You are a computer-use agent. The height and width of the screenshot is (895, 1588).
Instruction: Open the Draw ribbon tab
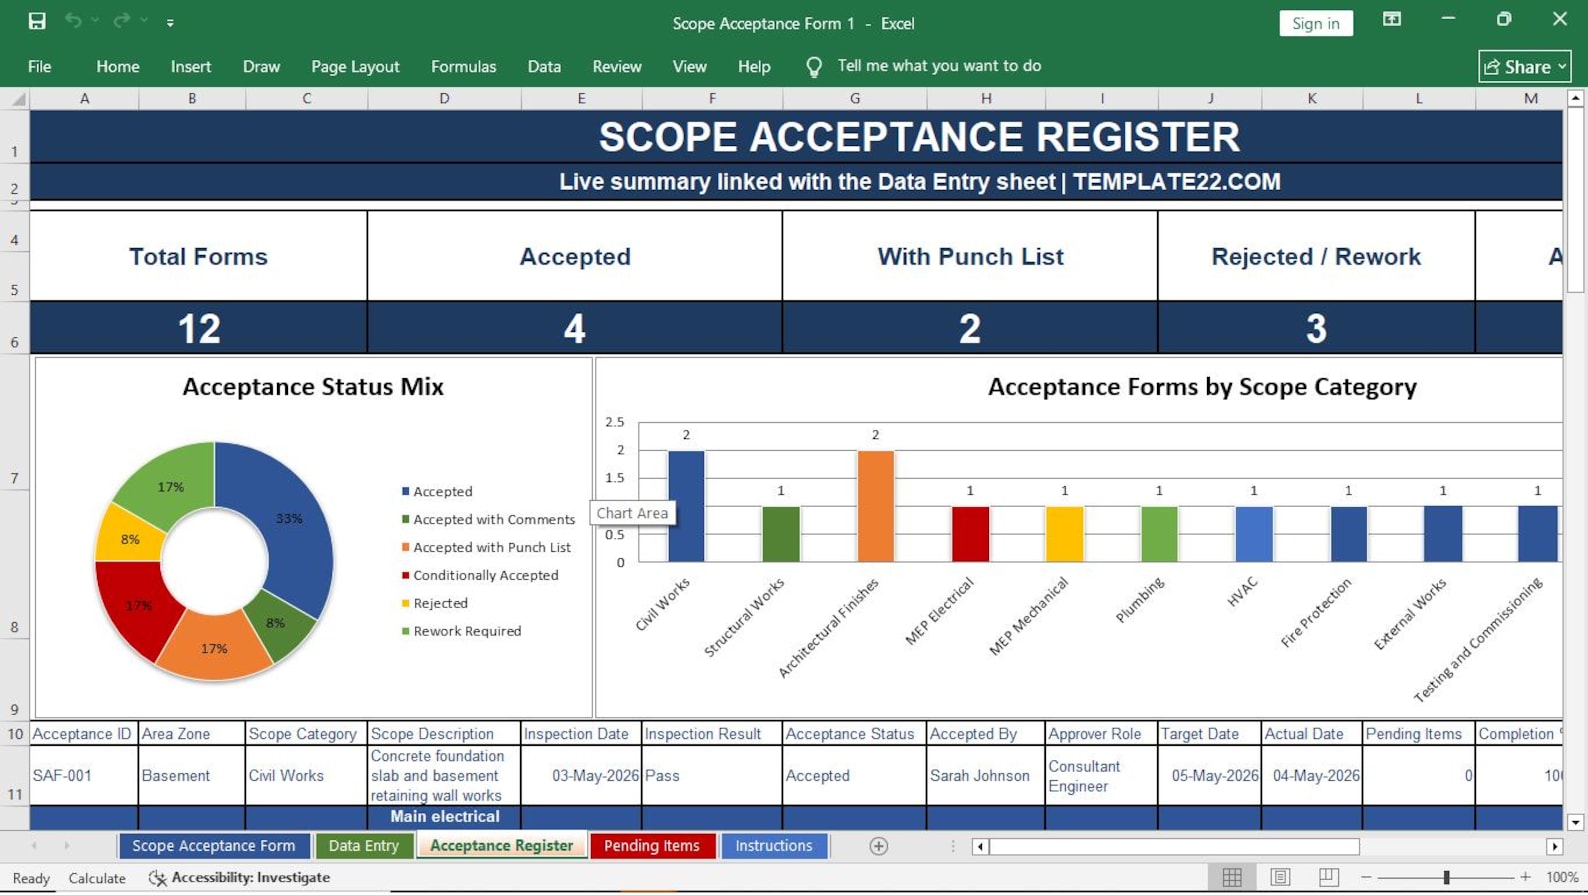click(261, 66)
